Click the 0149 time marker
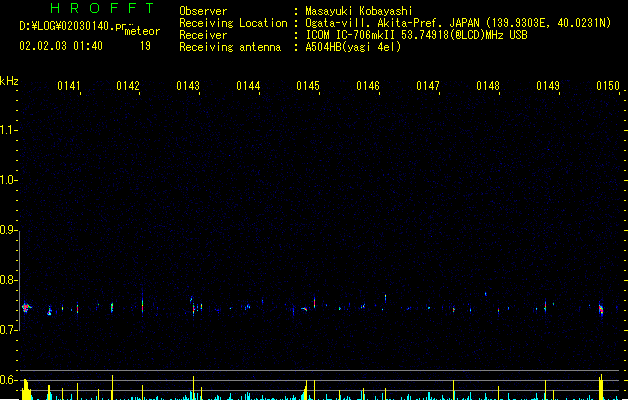The image size is (629, 400). click(x=548, y=86)
